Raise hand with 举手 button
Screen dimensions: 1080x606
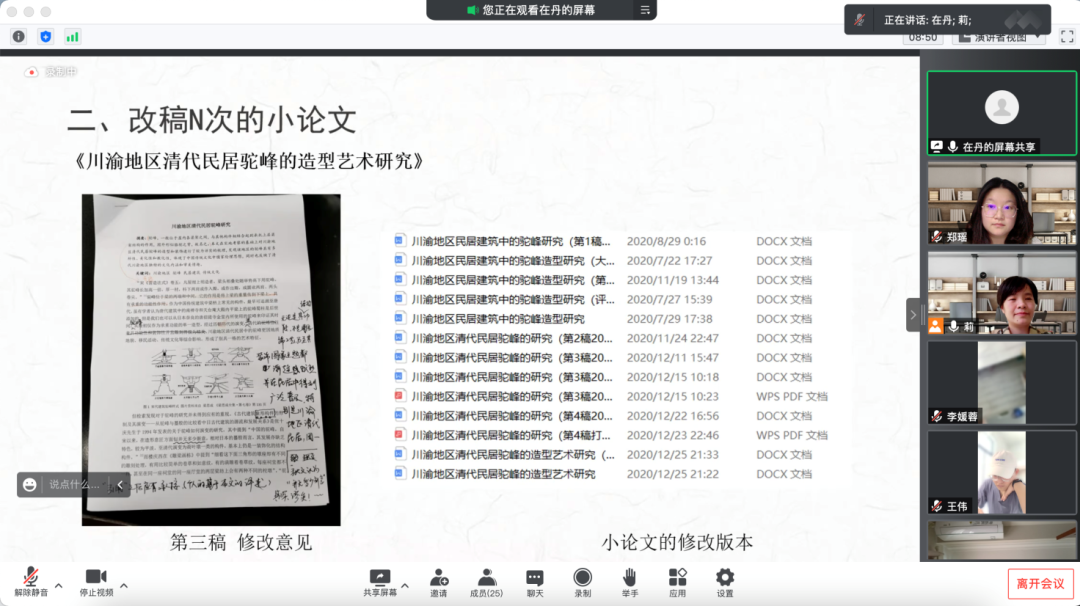pos(629,581)
